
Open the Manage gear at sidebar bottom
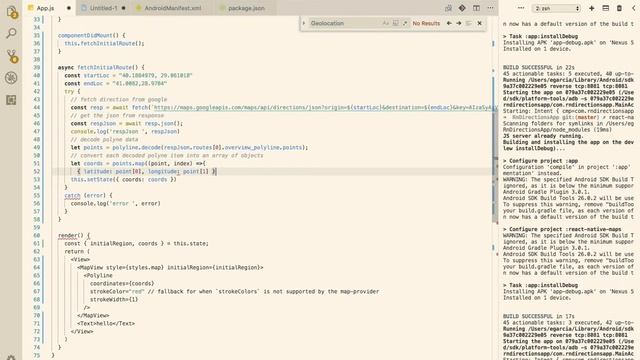click(x=11, y=358)
